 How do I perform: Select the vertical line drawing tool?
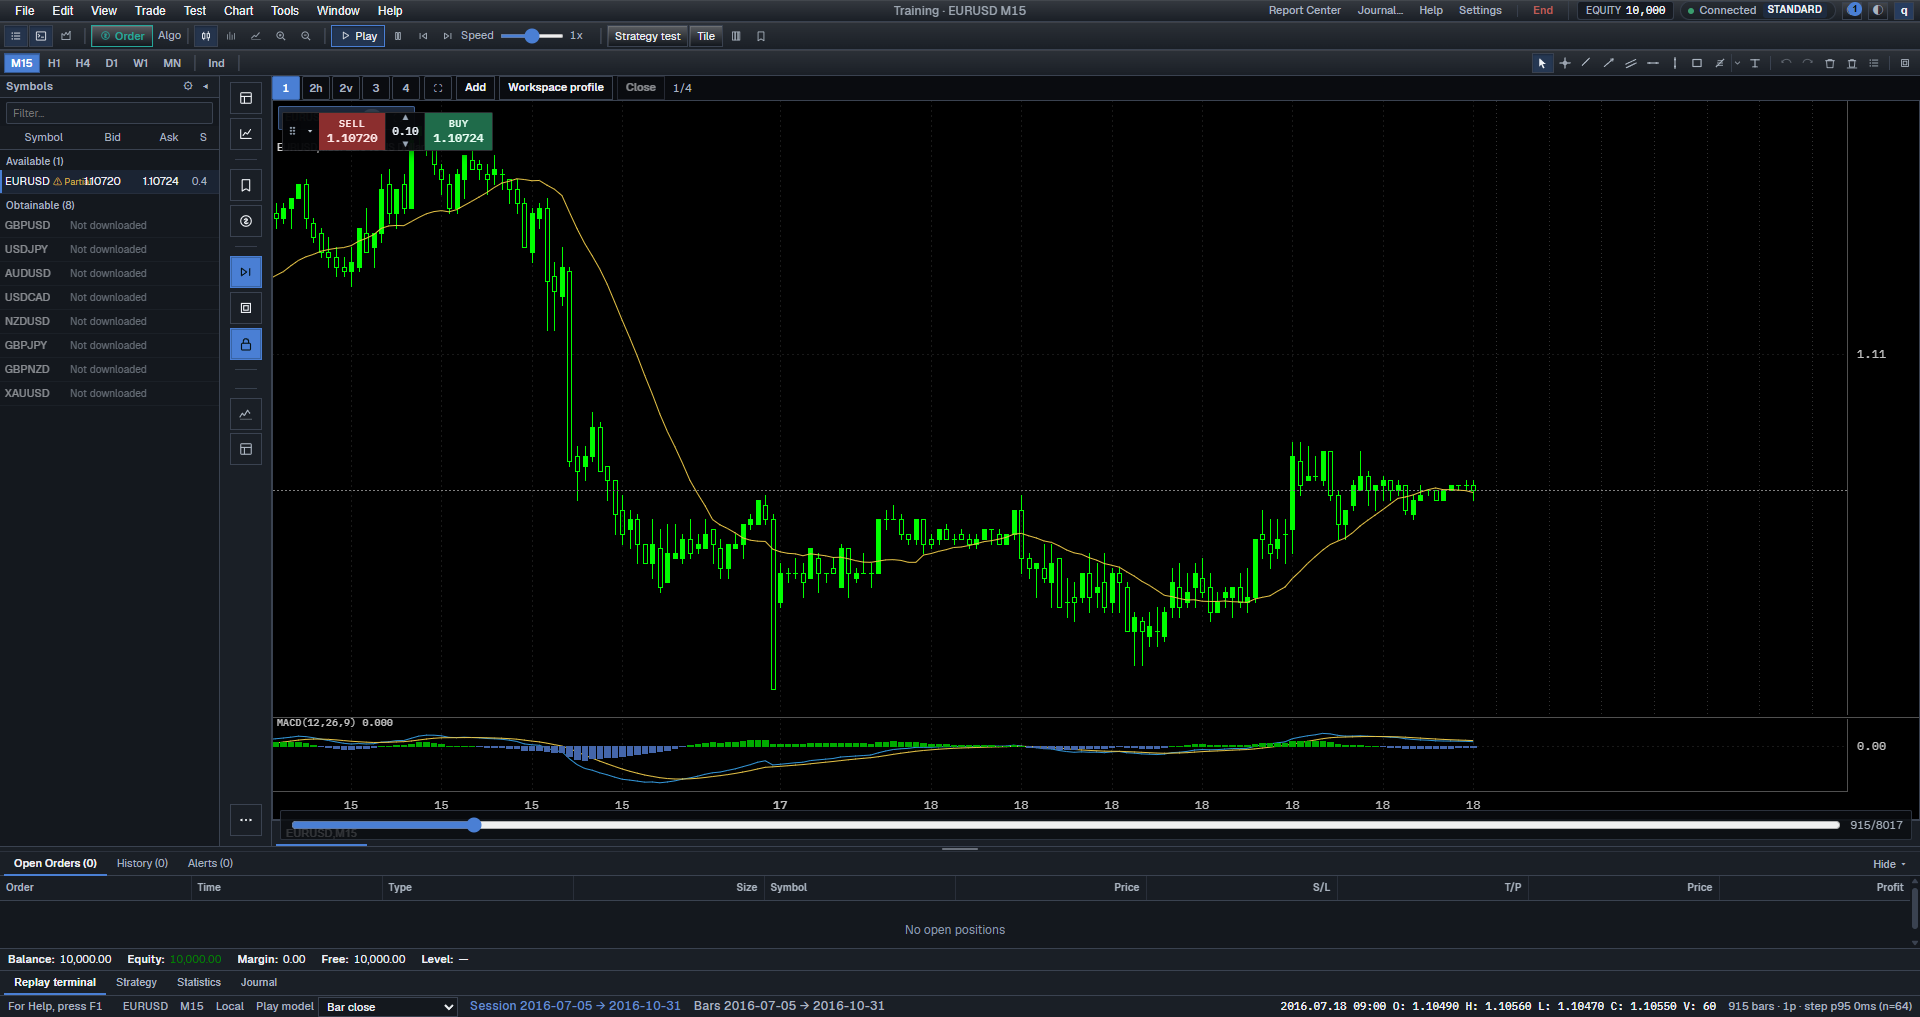1675,63
